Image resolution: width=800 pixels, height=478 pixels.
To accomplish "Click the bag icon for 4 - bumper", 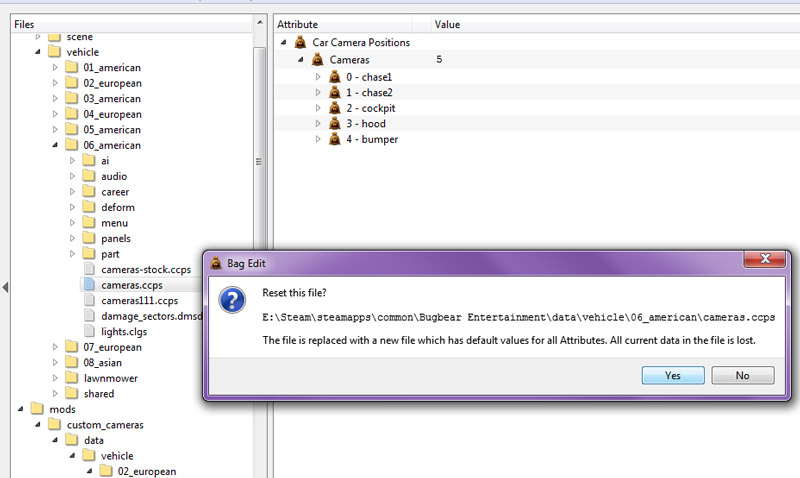I will point(335,139).
